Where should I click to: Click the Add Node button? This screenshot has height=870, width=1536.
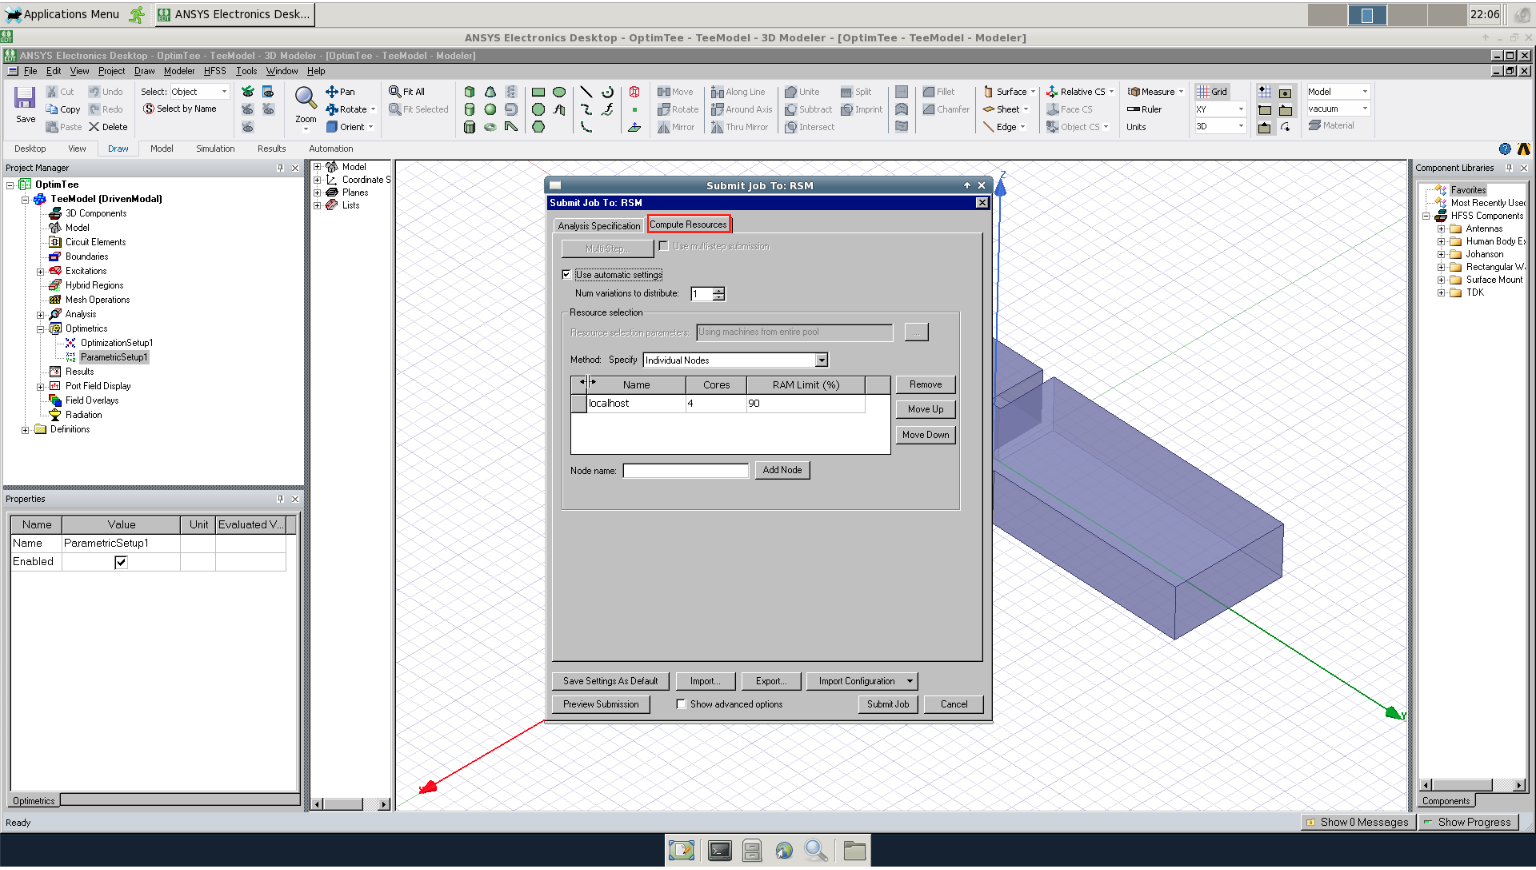pos(782,470)
